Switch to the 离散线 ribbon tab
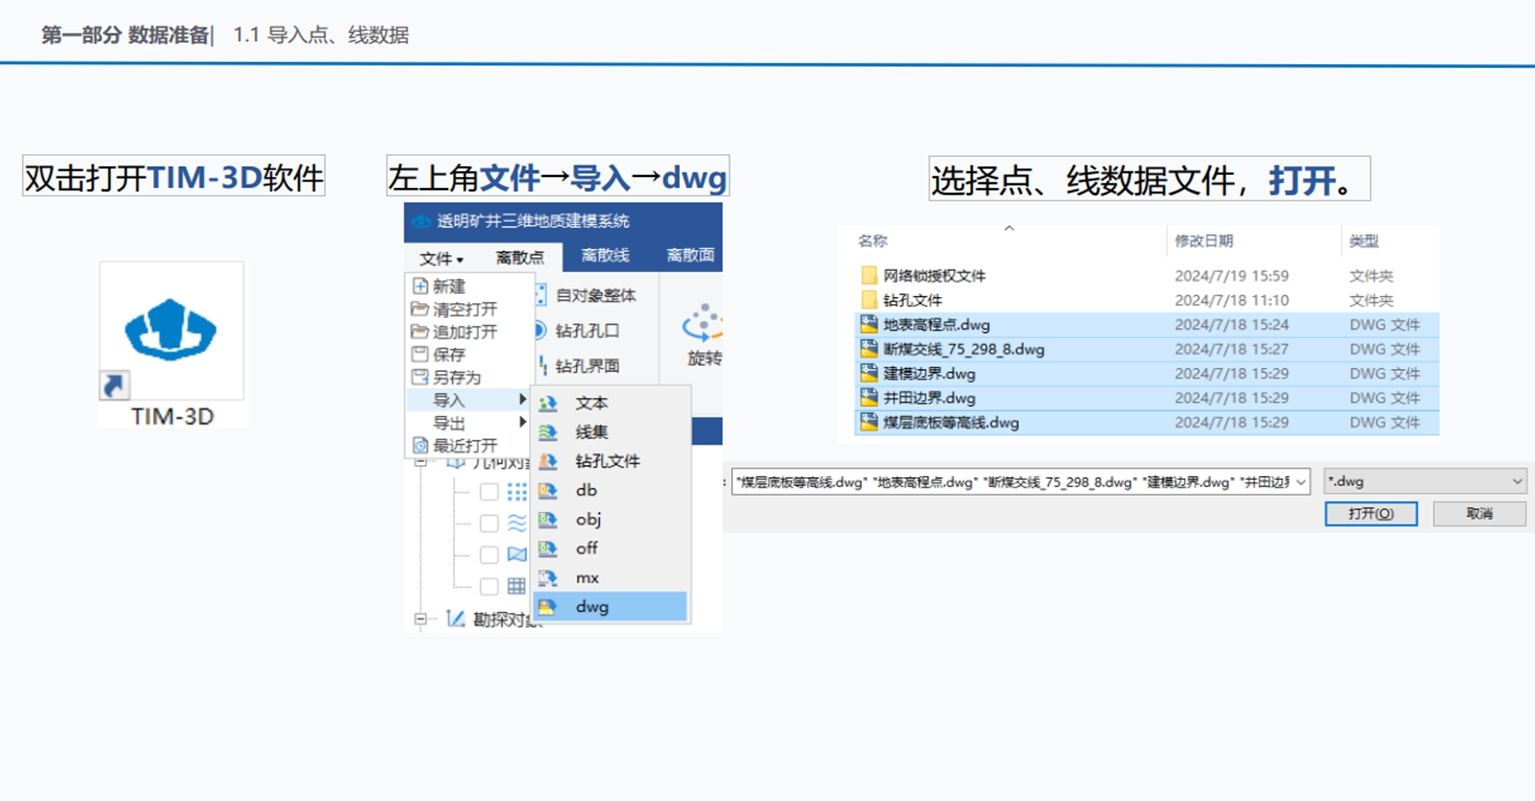 pyautogui.click(x=605, y=256)
